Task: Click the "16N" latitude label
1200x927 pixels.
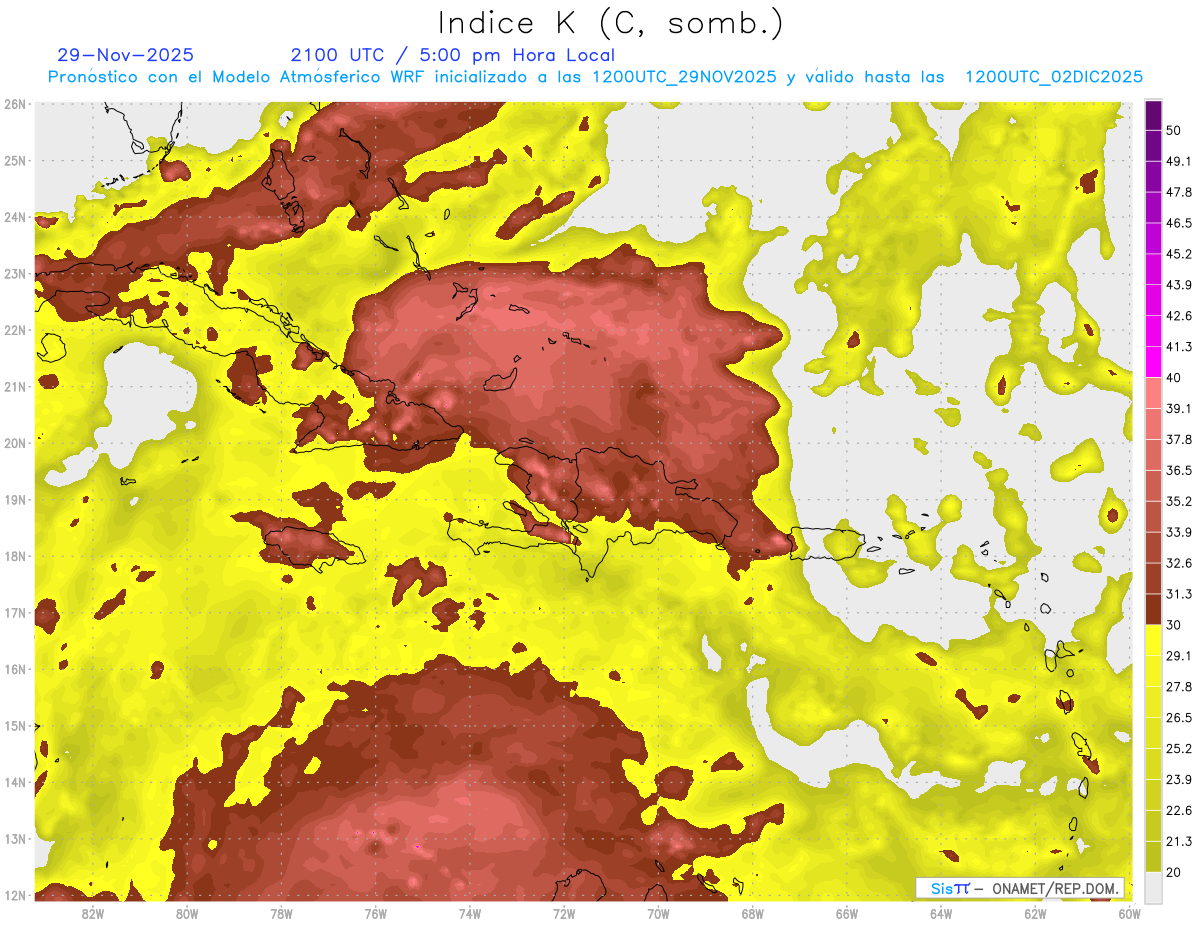Action: (14, 669)
